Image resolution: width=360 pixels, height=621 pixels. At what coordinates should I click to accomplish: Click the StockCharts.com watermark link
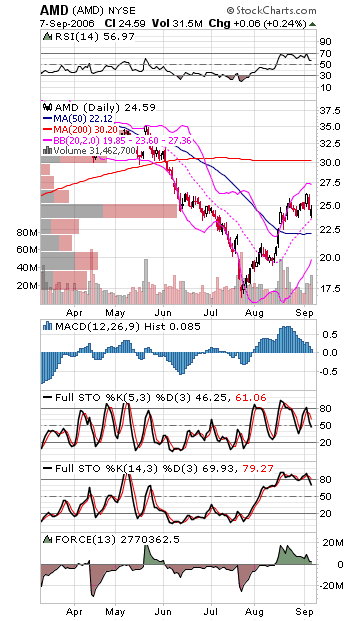tap(271, 10)
